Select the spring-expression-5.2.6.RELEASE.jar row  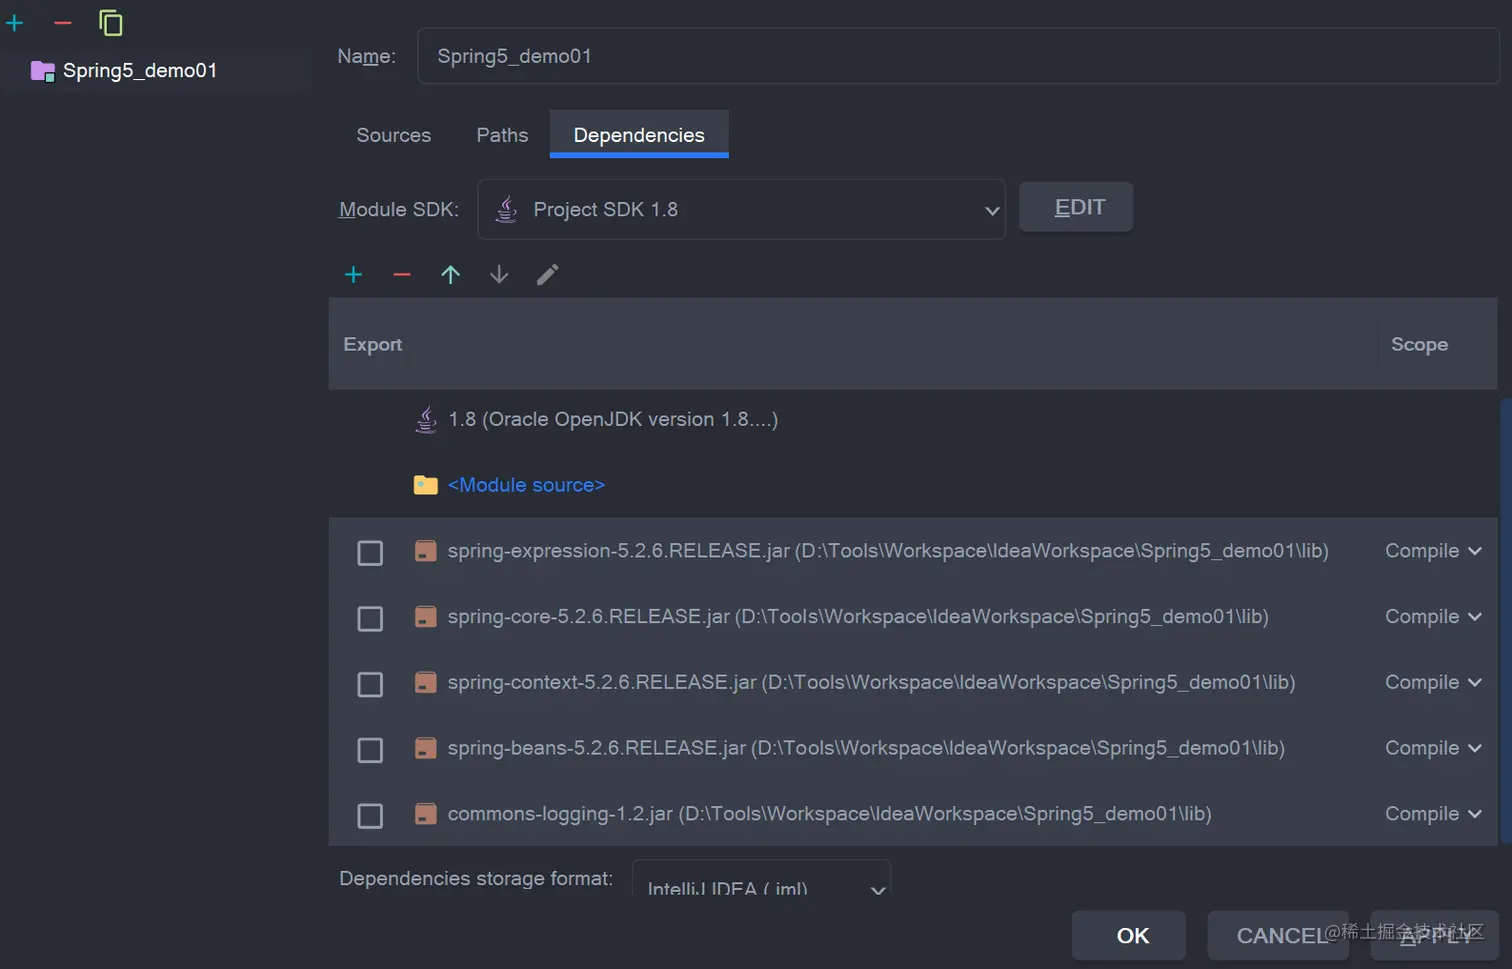tap(912, 551)
